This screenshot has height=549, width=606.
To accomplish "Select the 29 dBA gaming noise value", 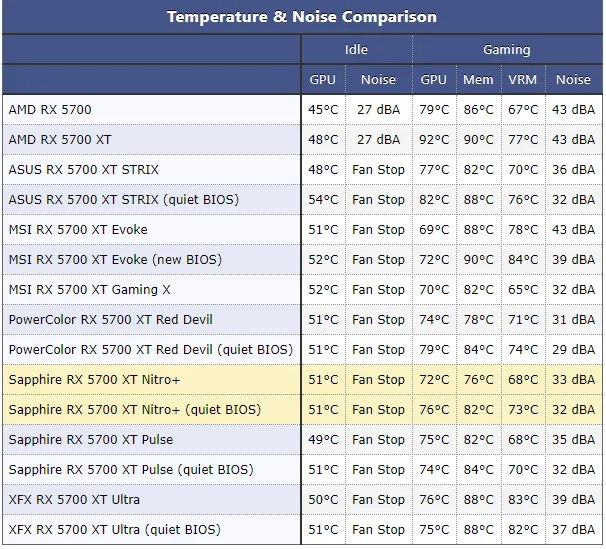I will point(574,349).
